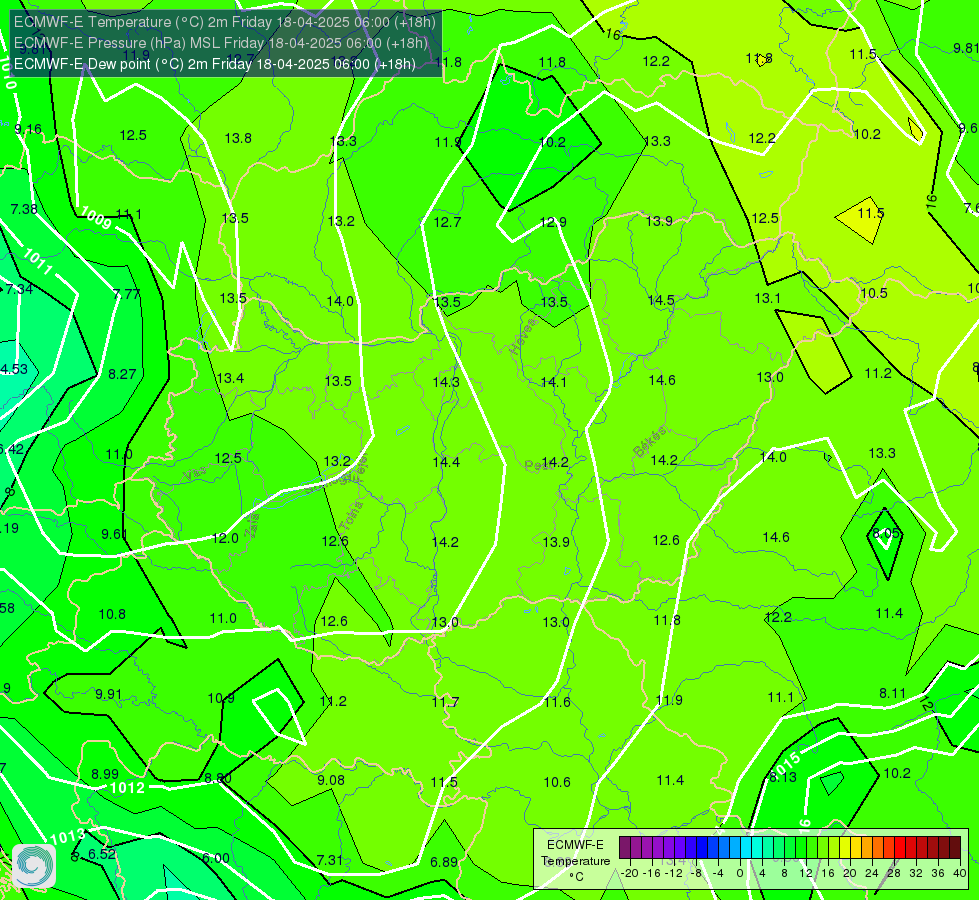This screenshot has width=979, height=900.
Task: Click the dew point value '13.1'
Action: pyautogui.click(x=767, y=299)
